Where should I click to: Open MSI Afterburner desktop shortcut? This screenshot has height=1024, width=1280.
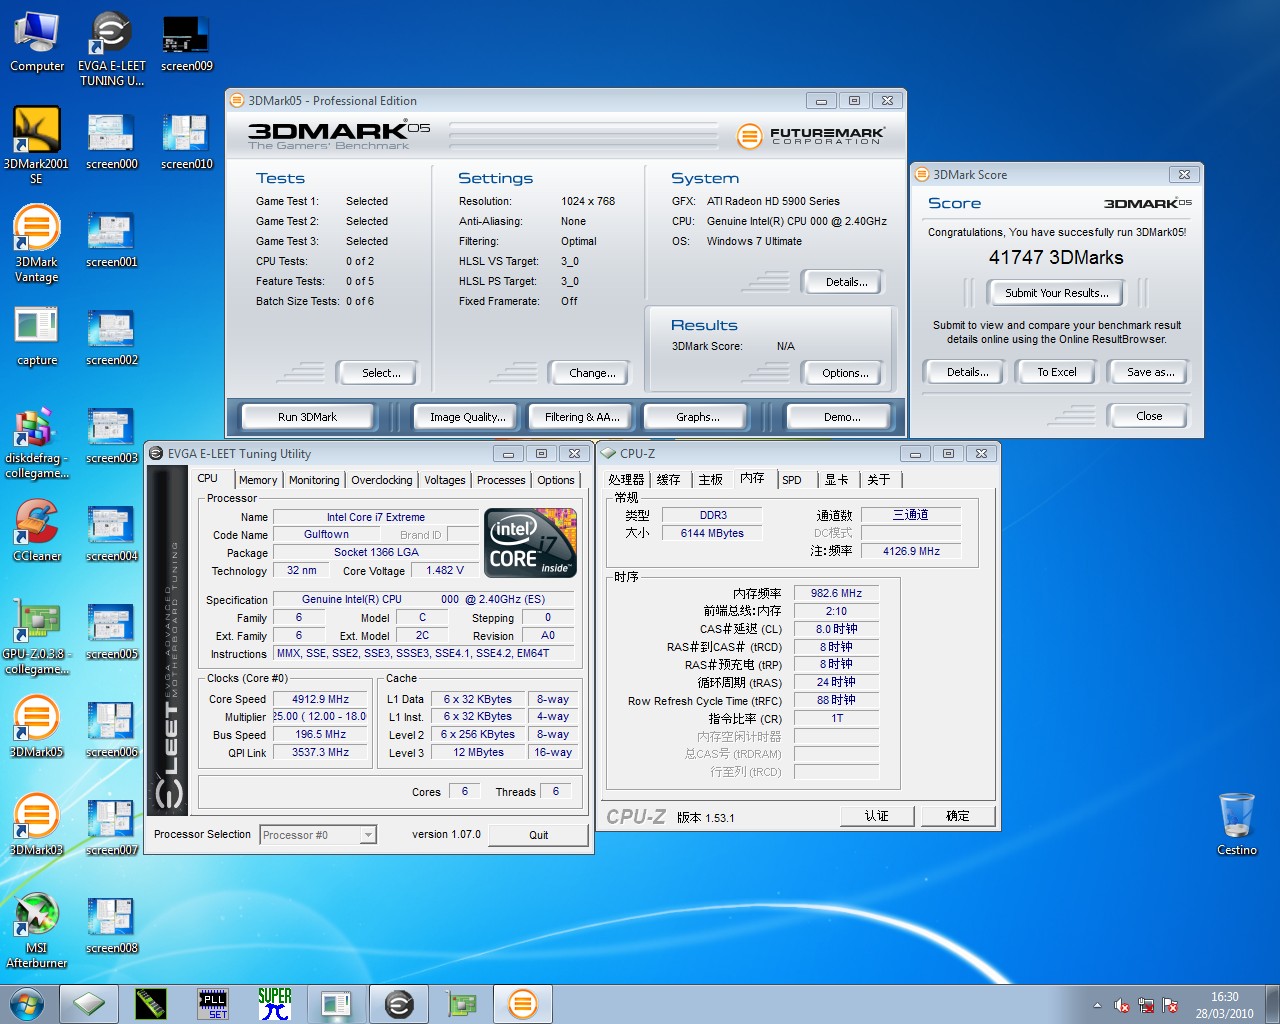point(36,930)
